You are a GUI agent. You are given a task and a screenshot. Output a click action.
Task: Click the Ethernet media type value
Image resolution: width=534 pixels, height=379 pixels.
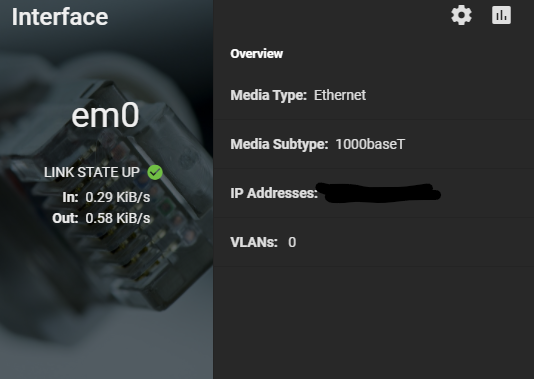[x=340, y=95]
